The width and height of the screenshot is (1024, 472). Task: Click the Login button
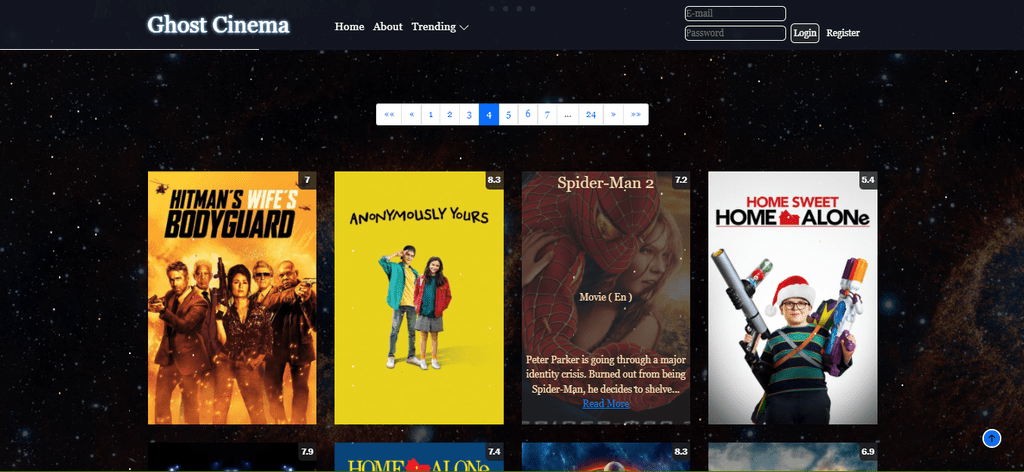tap(805, 33)
